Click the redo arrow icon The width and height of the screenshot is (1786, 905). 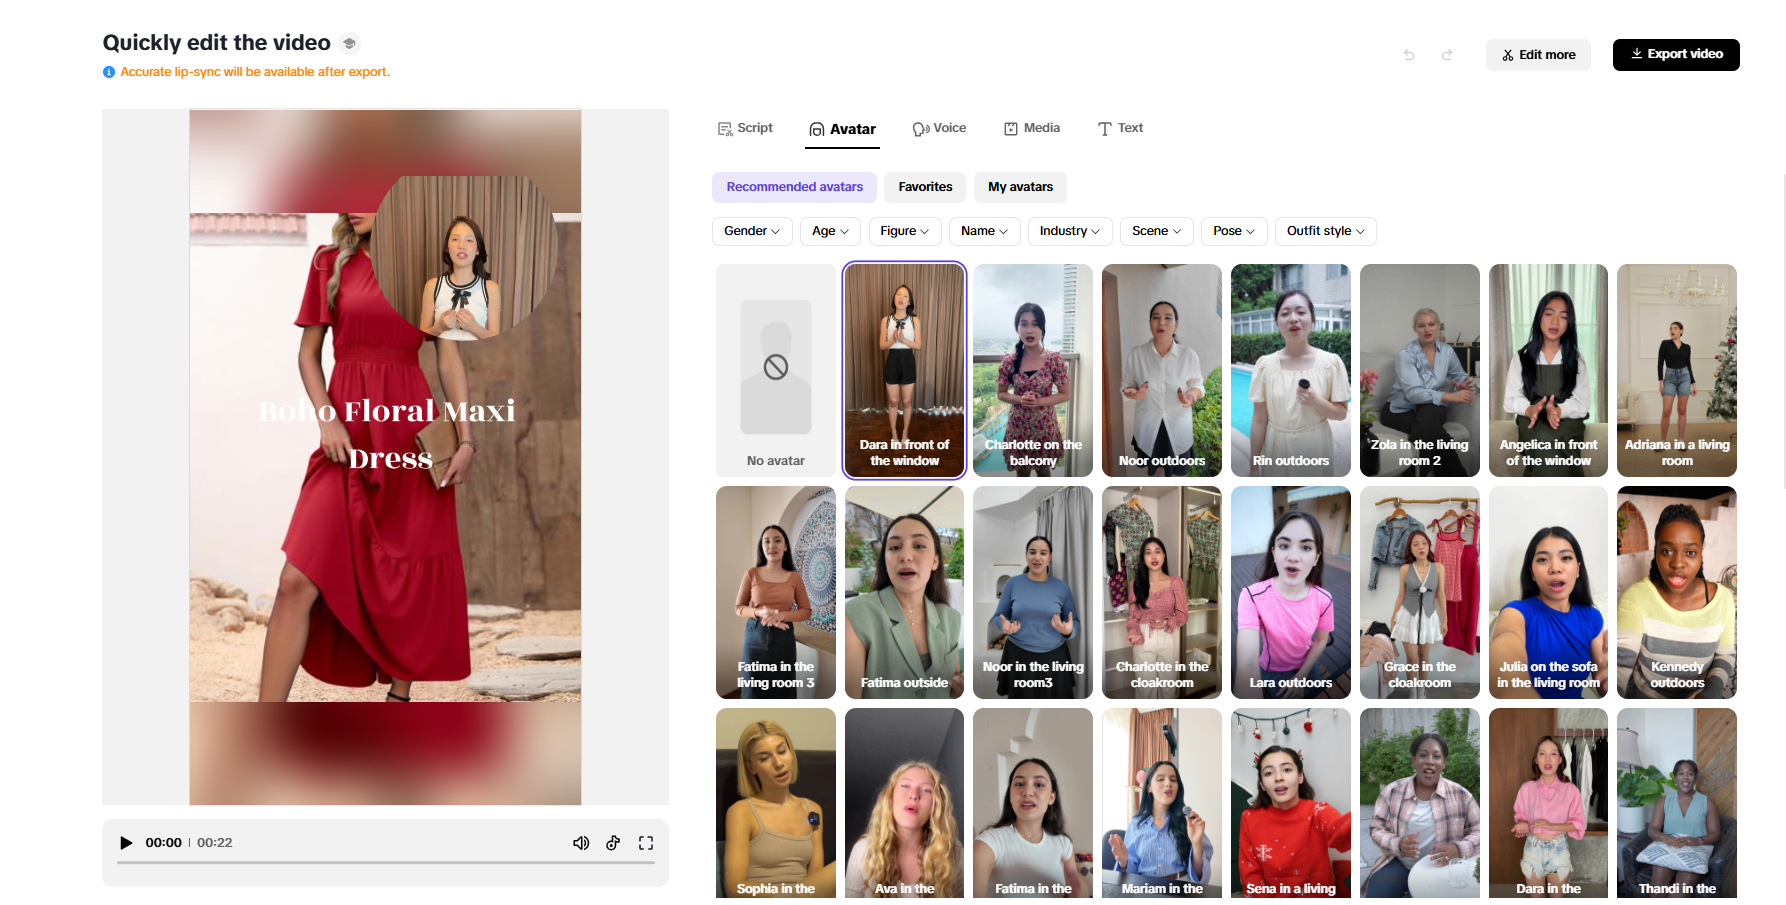click(1447, 55)
